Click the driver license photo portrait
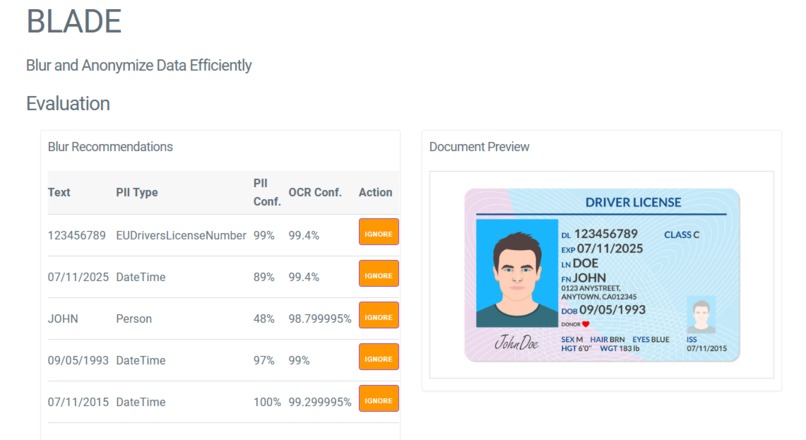Screen dimensions: 806x440 pyautogui.click(x=517, y=273)
